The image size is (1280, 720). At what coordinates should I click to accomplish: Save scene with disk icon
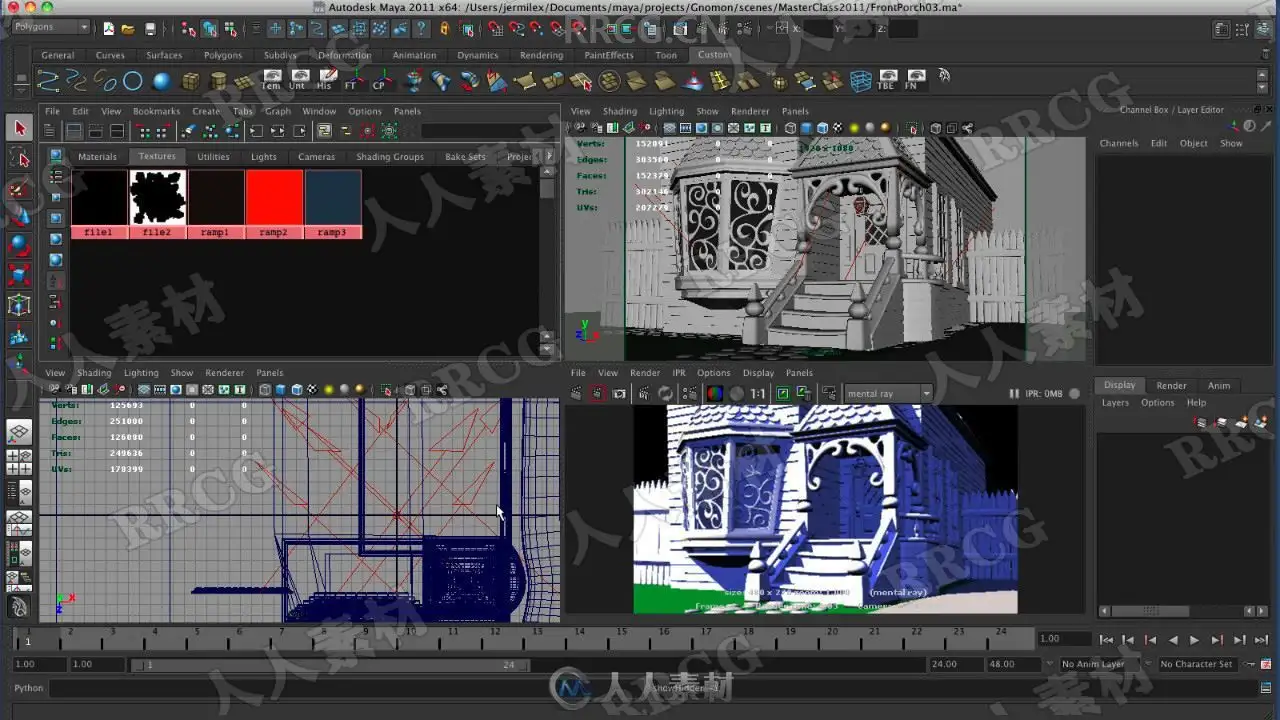(x=150, y=29)
